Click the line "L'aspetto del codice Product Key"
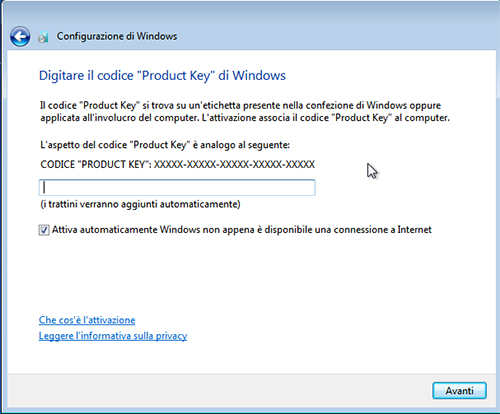Viewport: 500px width, 414px height. point(165,145)
